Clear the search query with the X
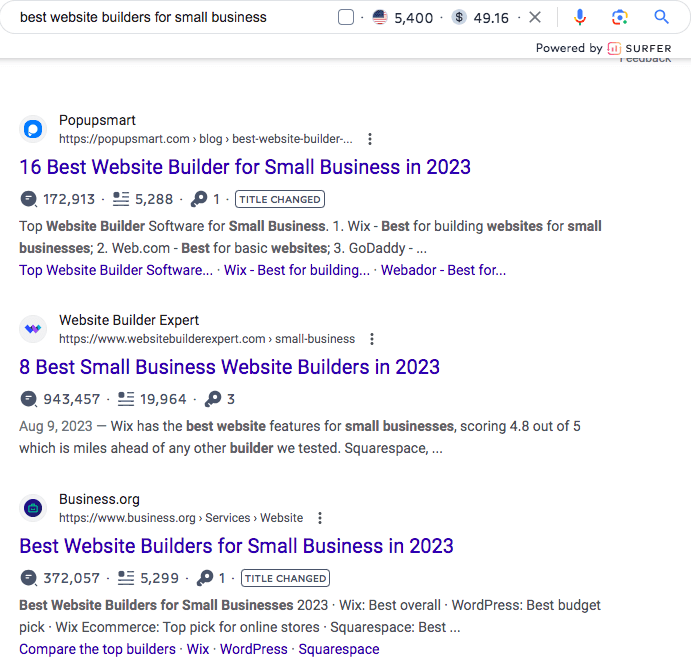 [x=535, y=17]
